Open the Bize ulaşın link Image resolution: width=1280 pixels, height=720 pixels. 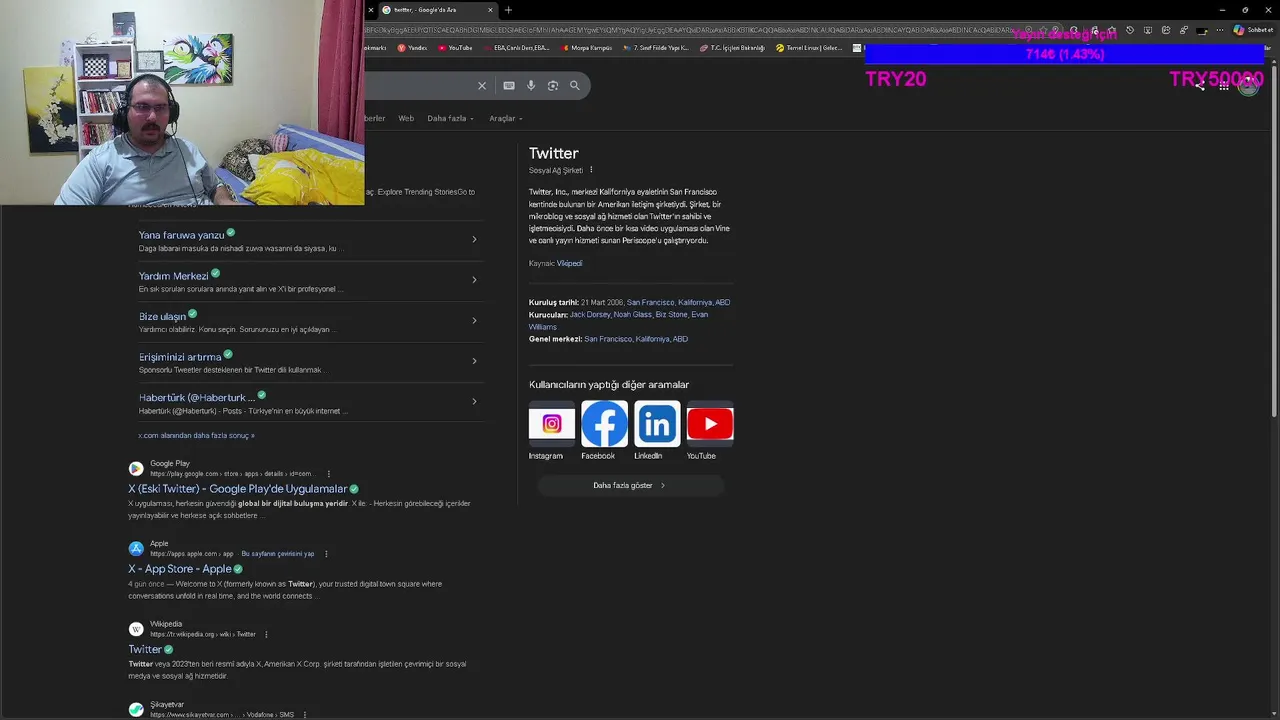(162, 316)
